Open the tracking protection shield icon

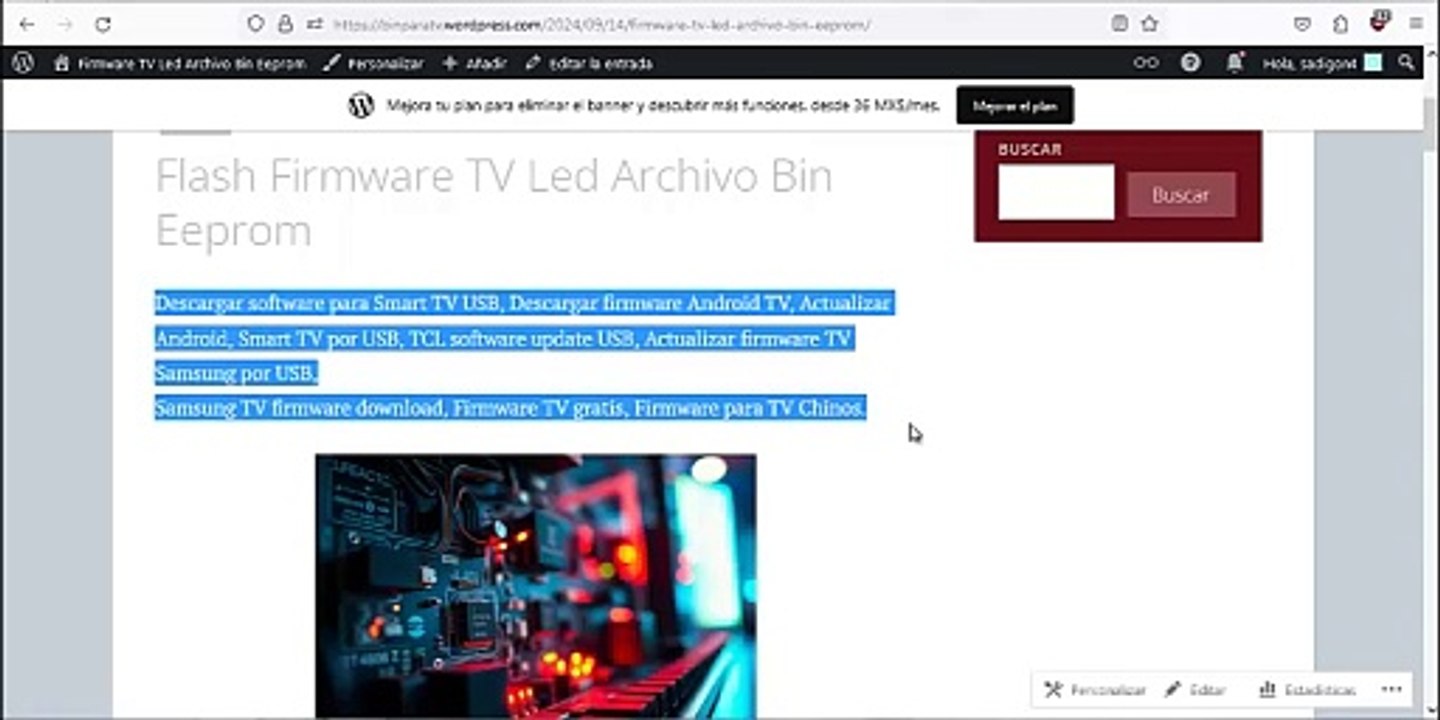(256, 24)
